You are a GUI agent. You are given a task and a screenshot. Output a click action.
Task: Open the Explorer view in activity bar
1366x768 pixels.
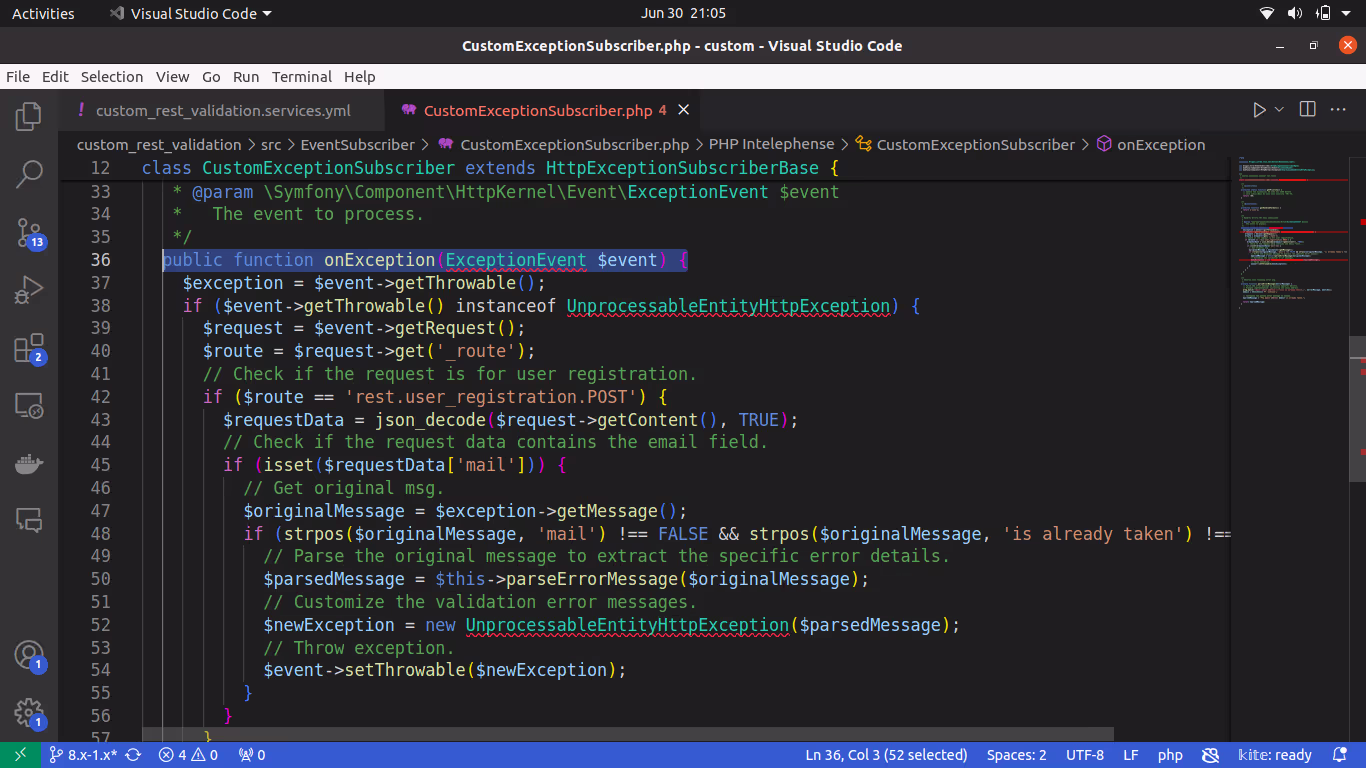[29, 117]
